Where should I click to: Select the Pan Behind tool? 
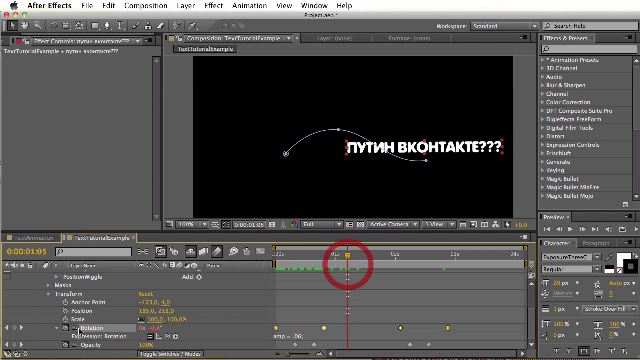[79, 26]
